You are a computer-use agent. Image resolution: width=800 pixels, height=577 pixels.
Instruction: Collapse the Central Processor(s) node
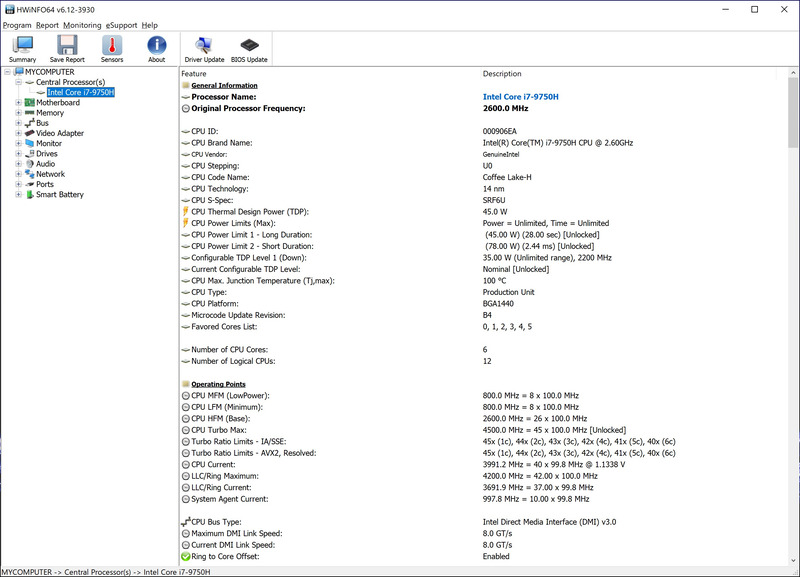pos(18,82)
